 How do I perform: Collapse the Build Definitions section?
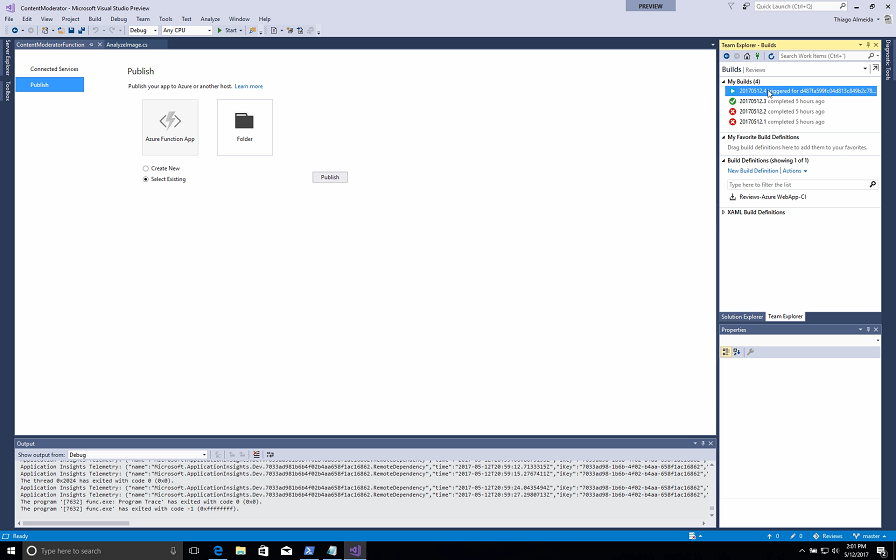(723, 161)
